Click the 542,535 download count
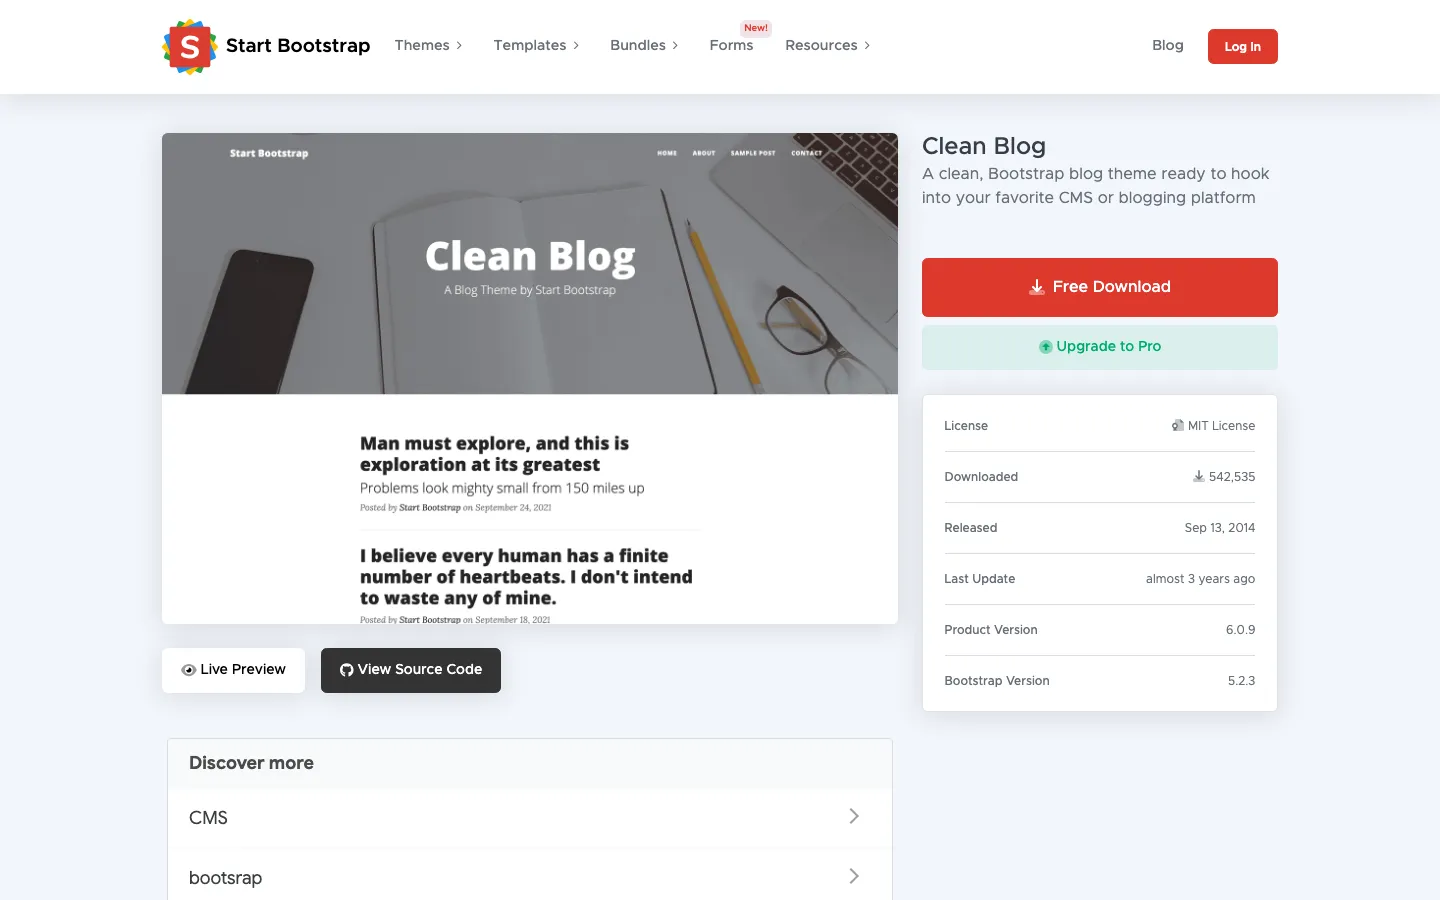Screen dimensions: 1440x900 1232,477
